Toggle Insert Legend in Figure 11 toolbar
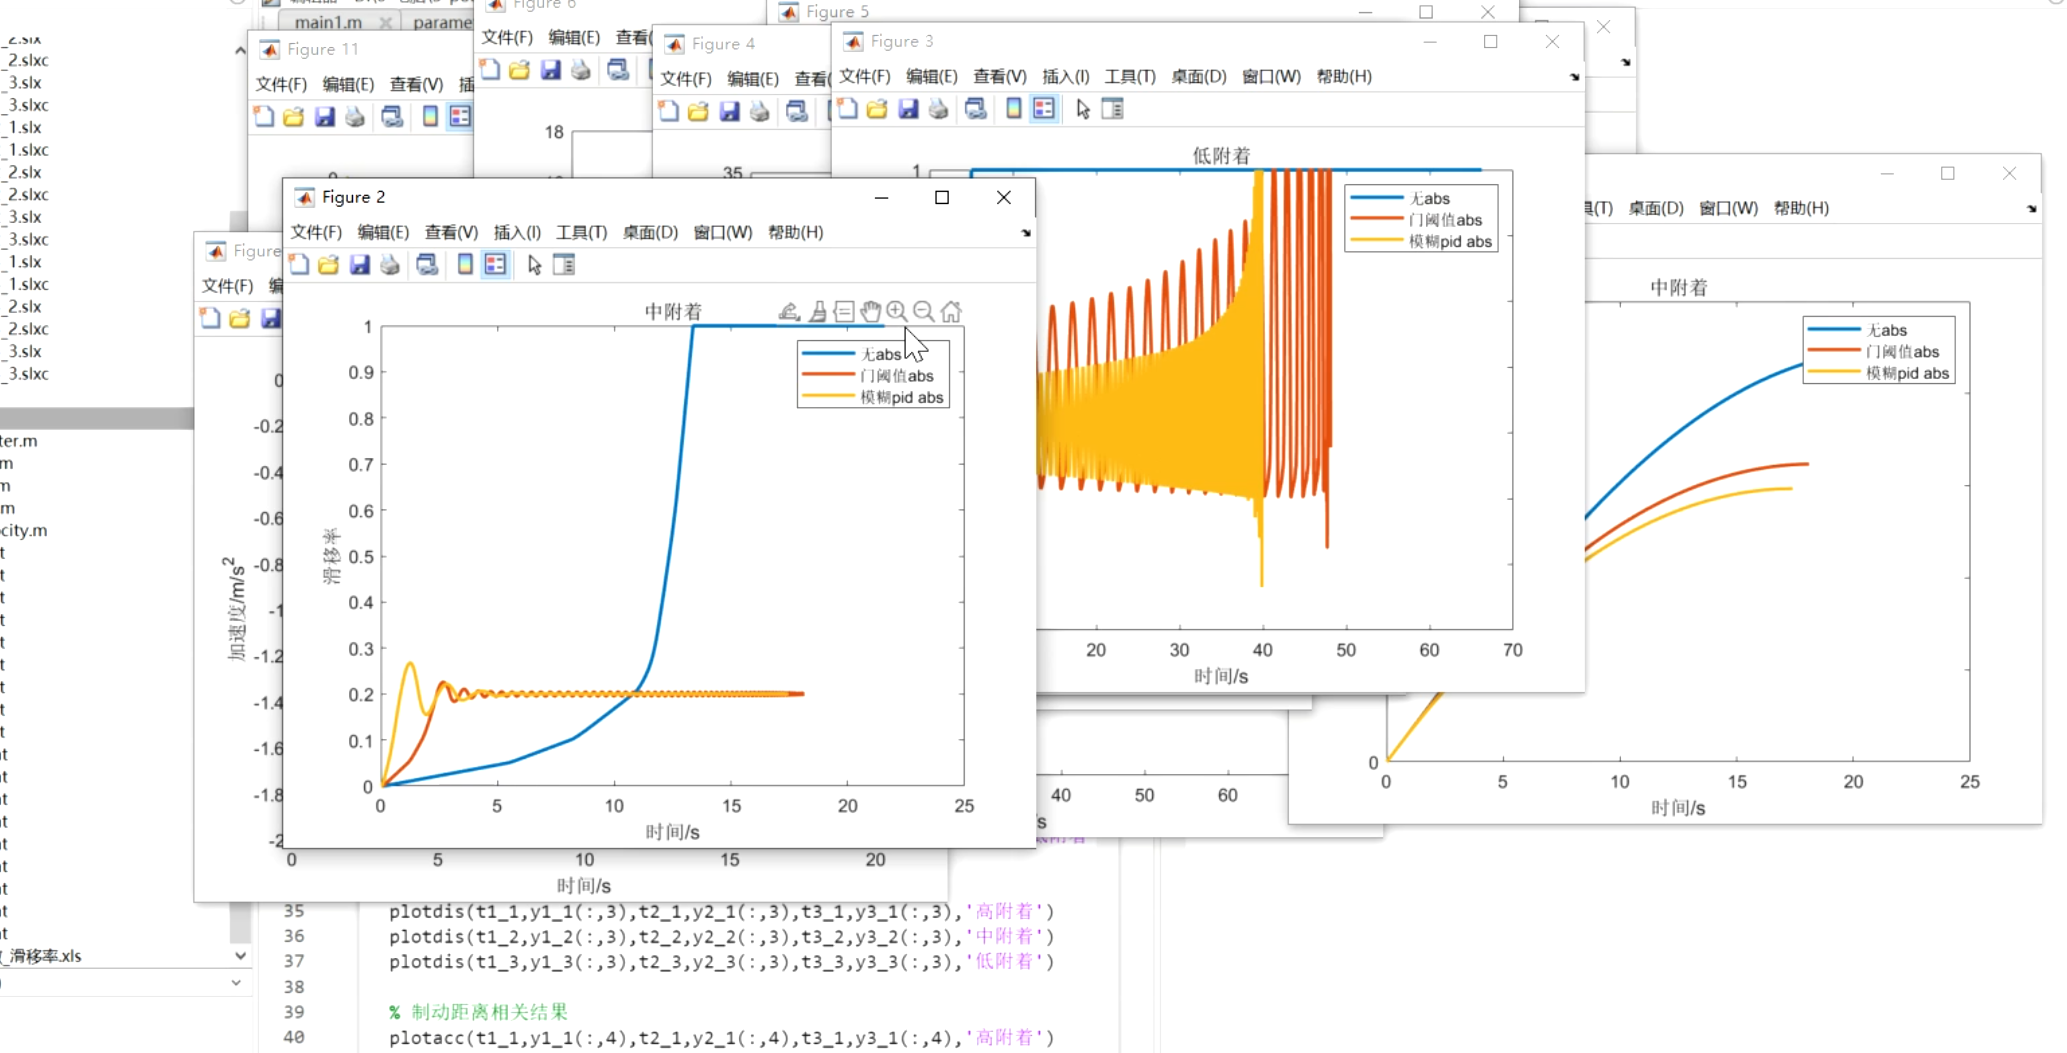The image size is (2067, 1053). [460, 117]
